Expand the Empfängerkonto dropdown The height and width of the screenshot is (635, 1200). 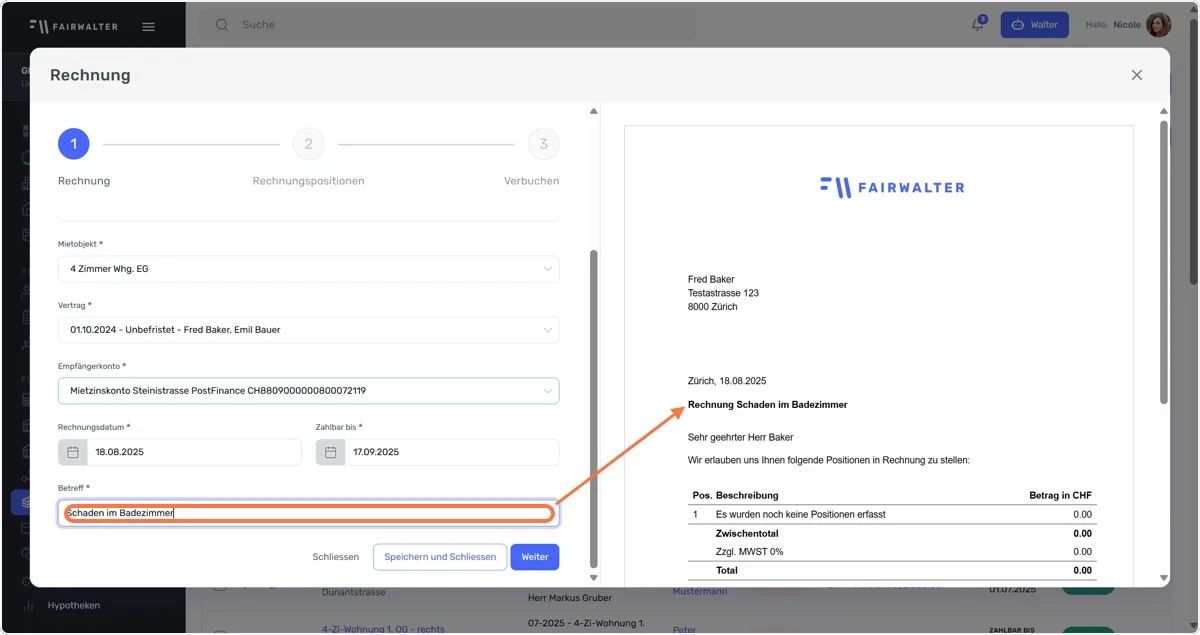pyautogui.click(x=309, y=391)
